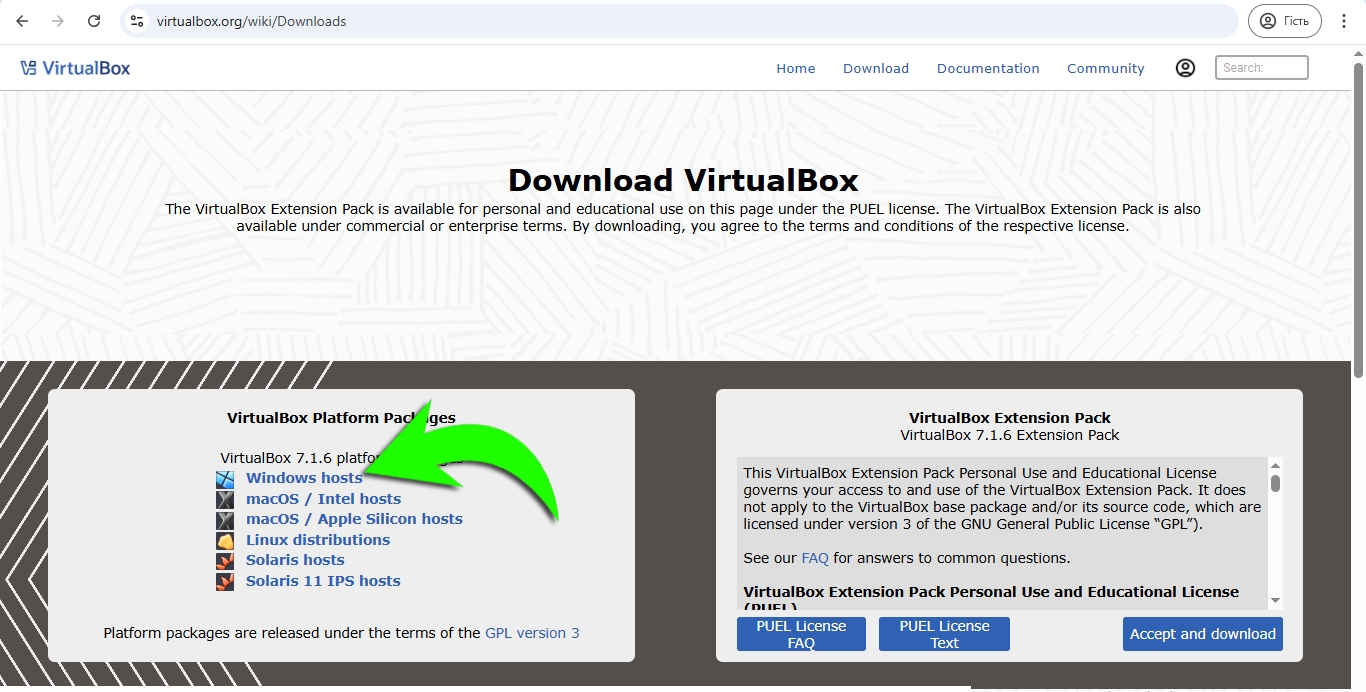Image resolution: width=1366 pixels, height=692 pixels.
Task: Click the Windows hosts icon
Action: click(x=225, y=479)
